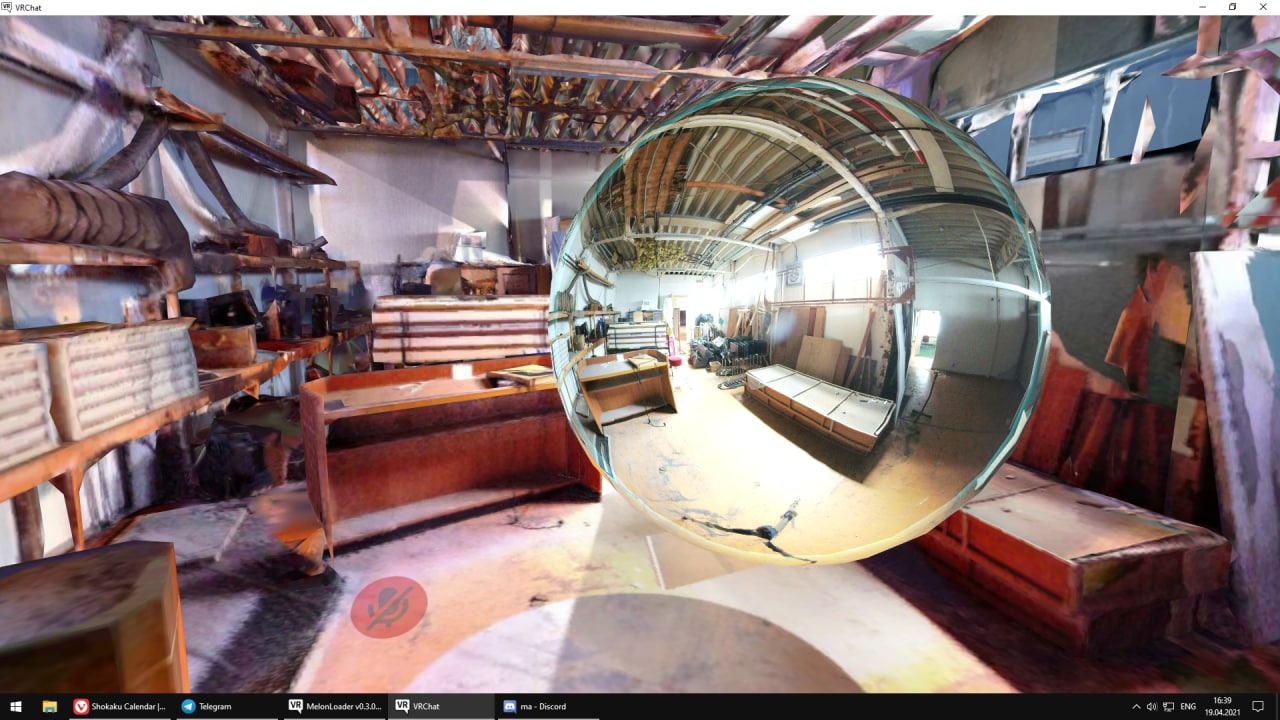
Task: Open the Windows Start menu
Action: 16,706
